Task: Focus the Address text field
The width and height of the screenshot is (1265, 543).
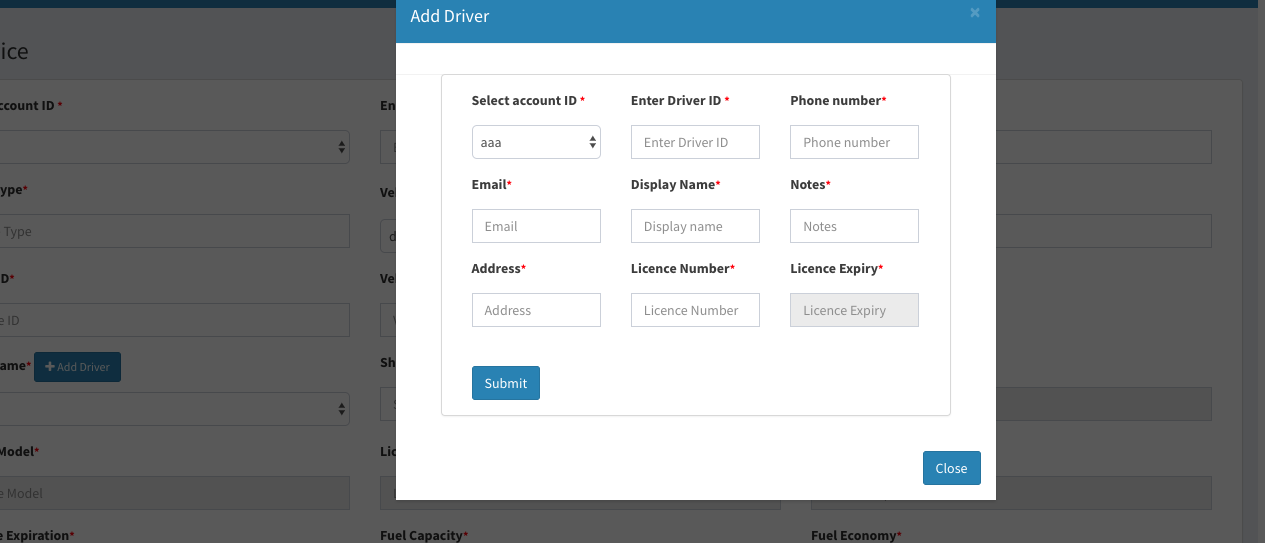Action: pyautogui.click(x=536, y=310)
